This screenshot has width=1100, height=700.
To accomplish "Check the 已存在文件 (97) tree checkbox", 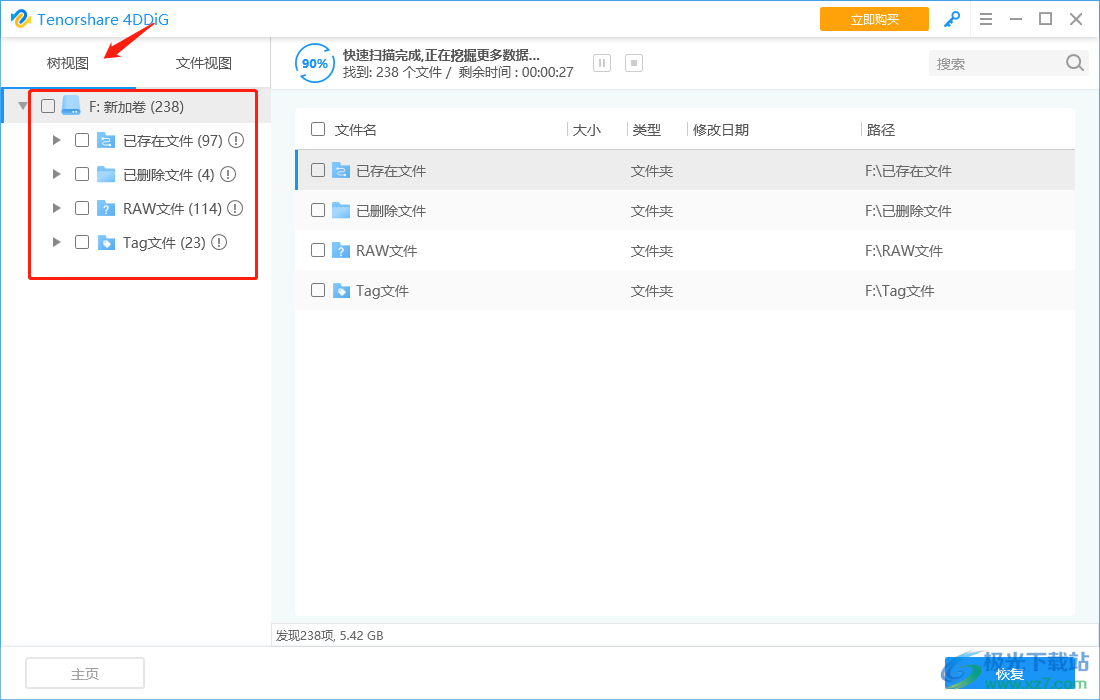I will coord(82,140).
